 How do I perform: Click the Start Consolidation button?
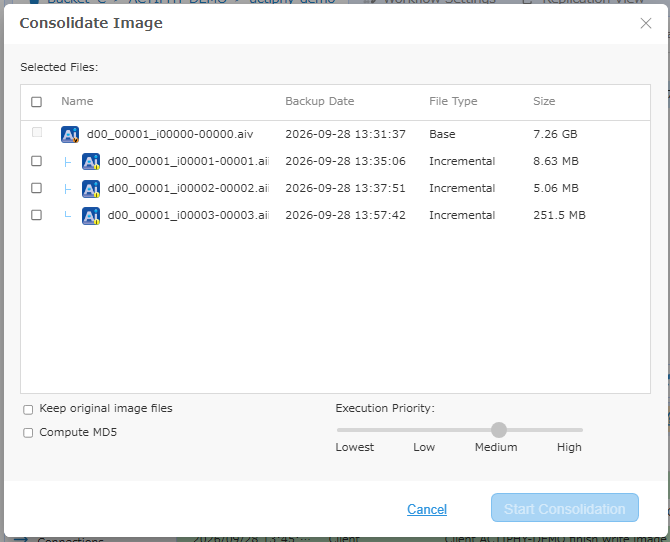point(564,508)
